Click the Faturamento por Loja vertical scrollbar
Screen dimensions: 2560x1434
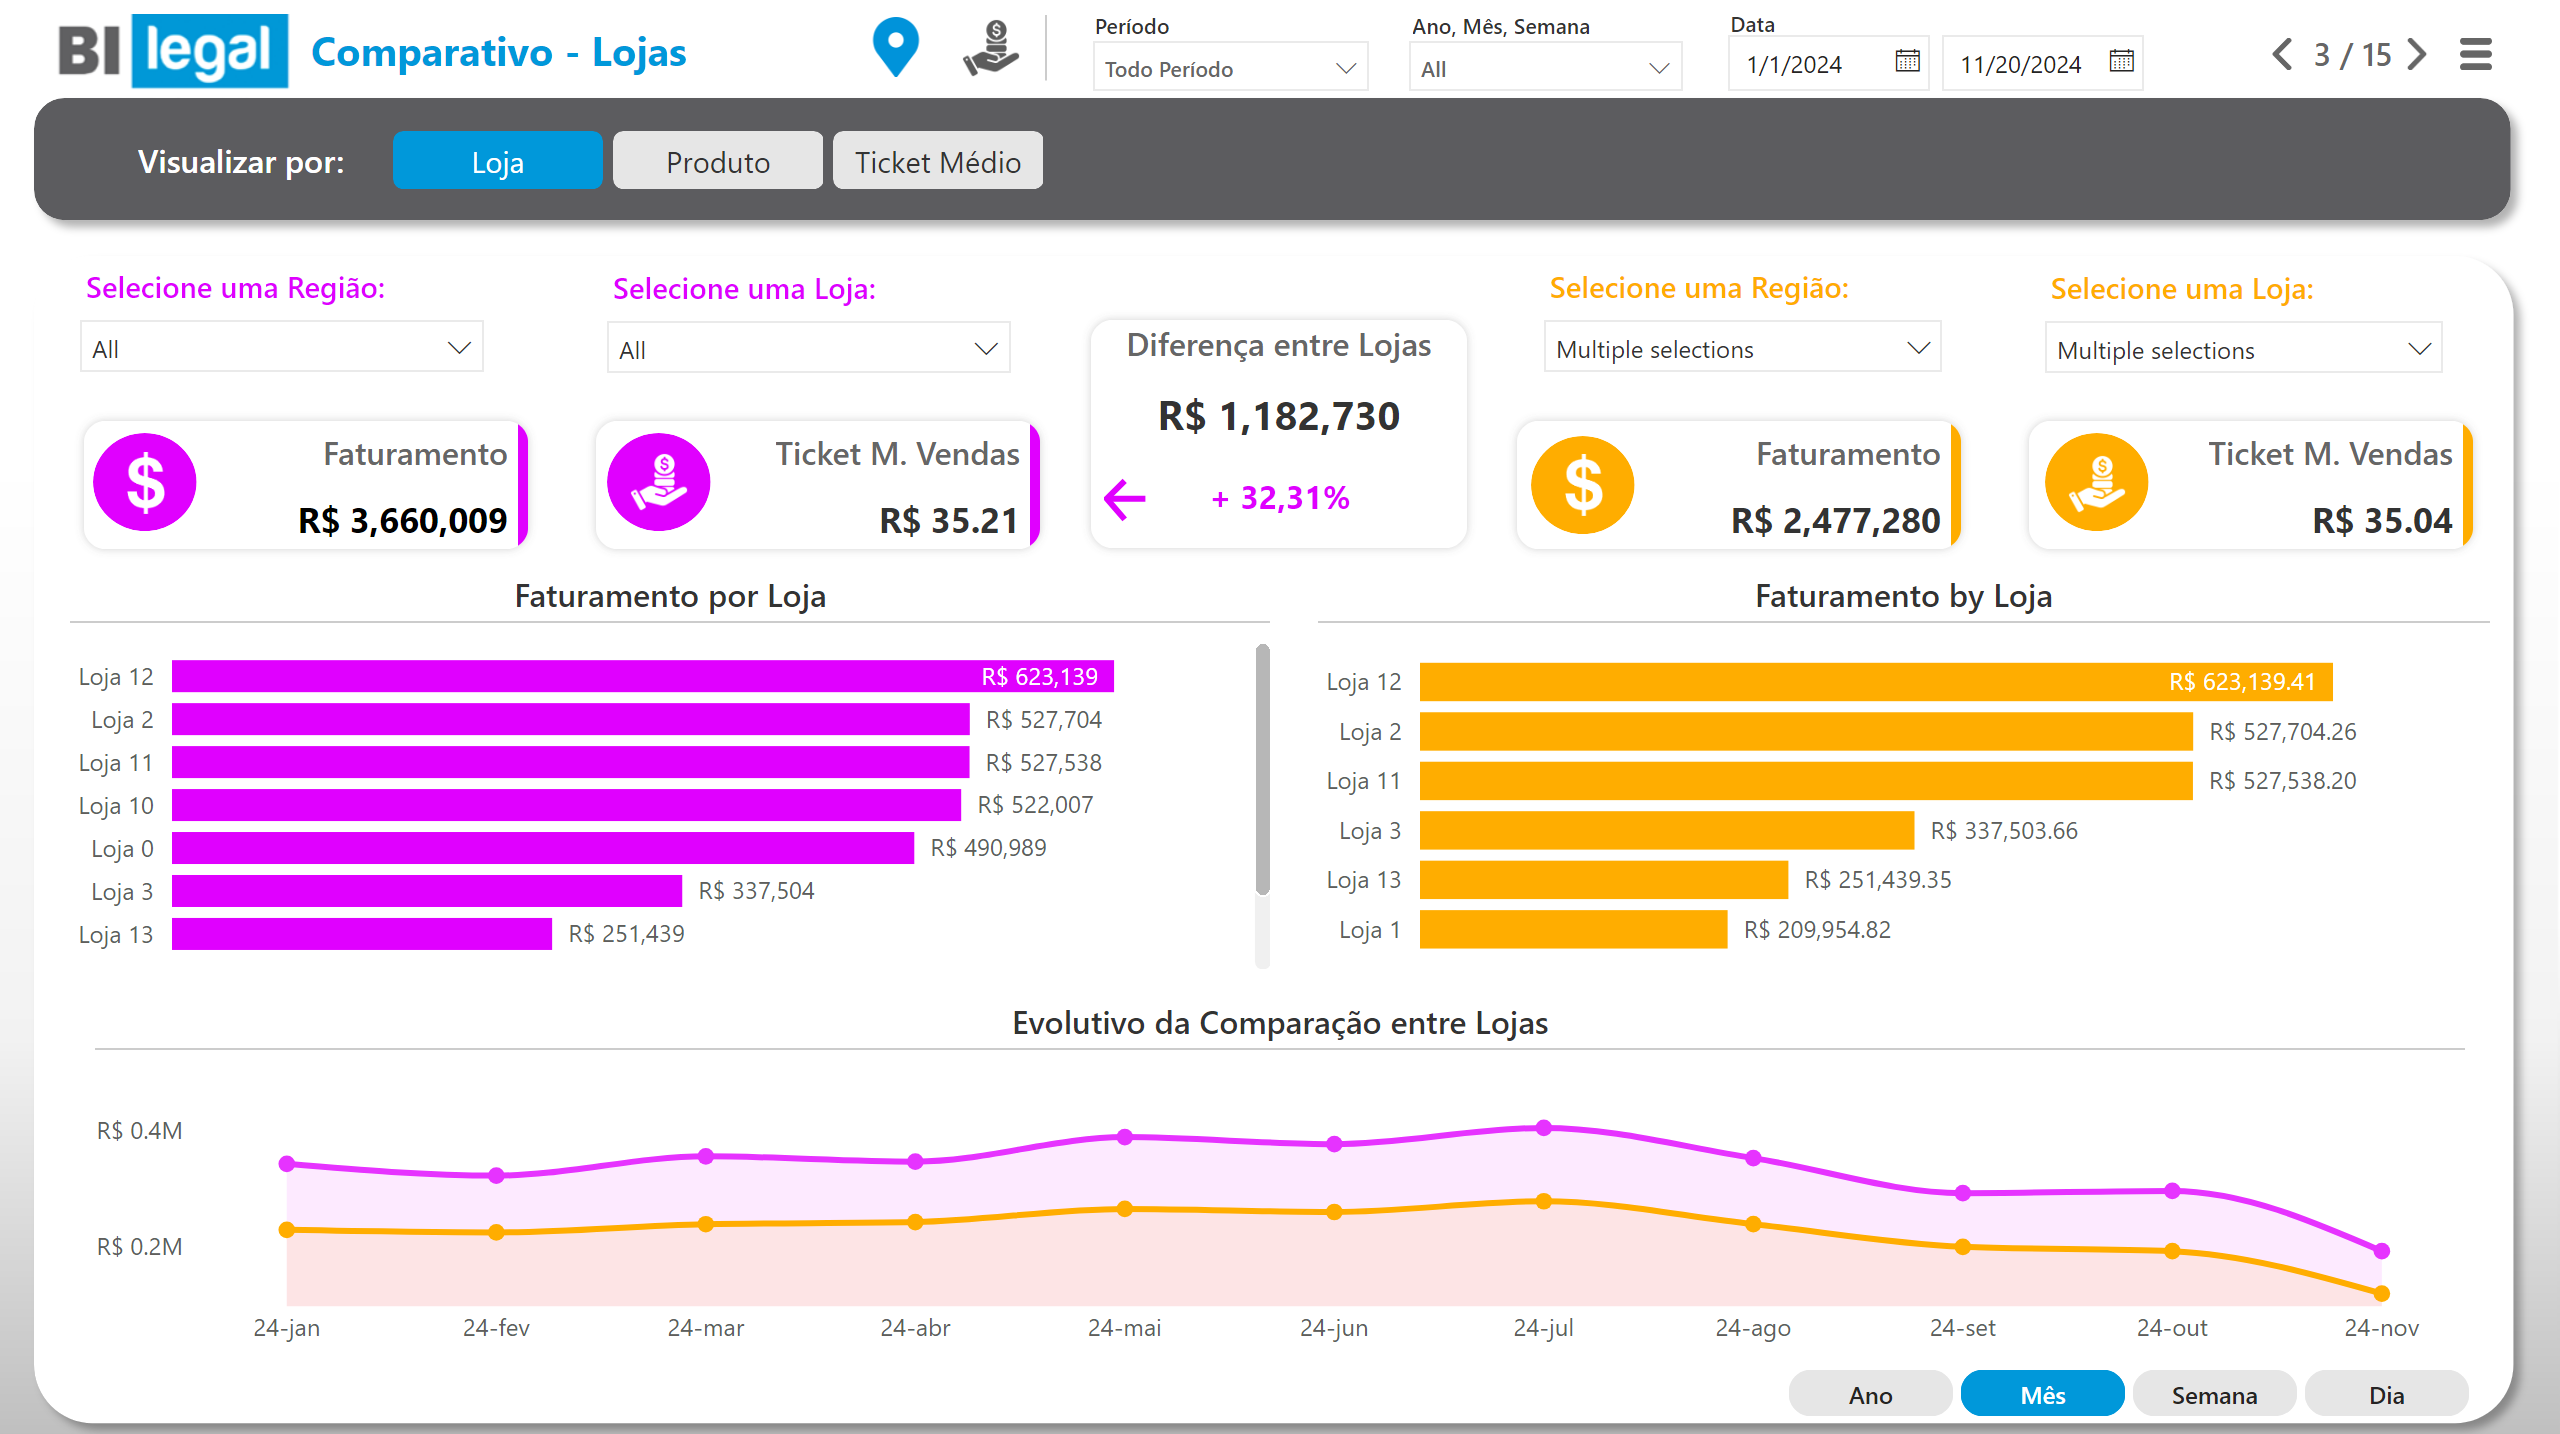click(x=1262, y=770)
